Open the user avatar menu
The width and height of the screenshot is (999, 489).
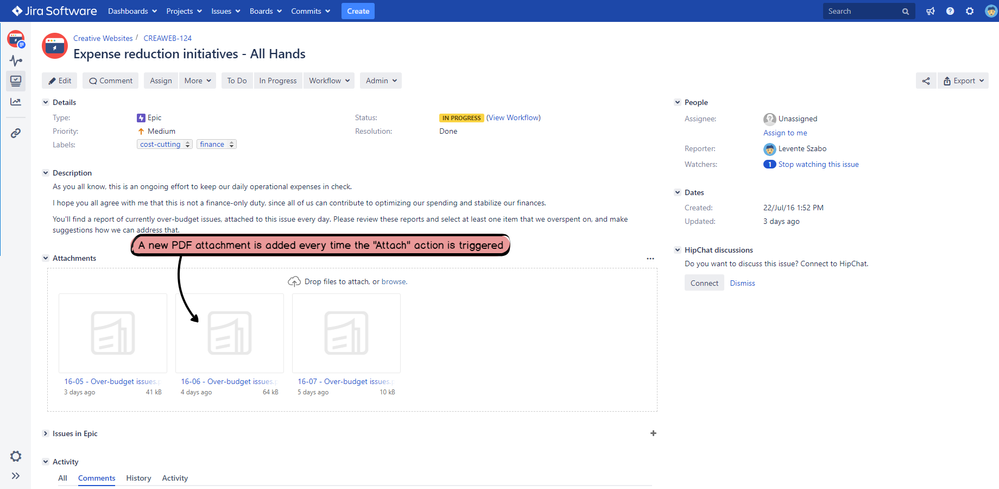coord(989,11)
